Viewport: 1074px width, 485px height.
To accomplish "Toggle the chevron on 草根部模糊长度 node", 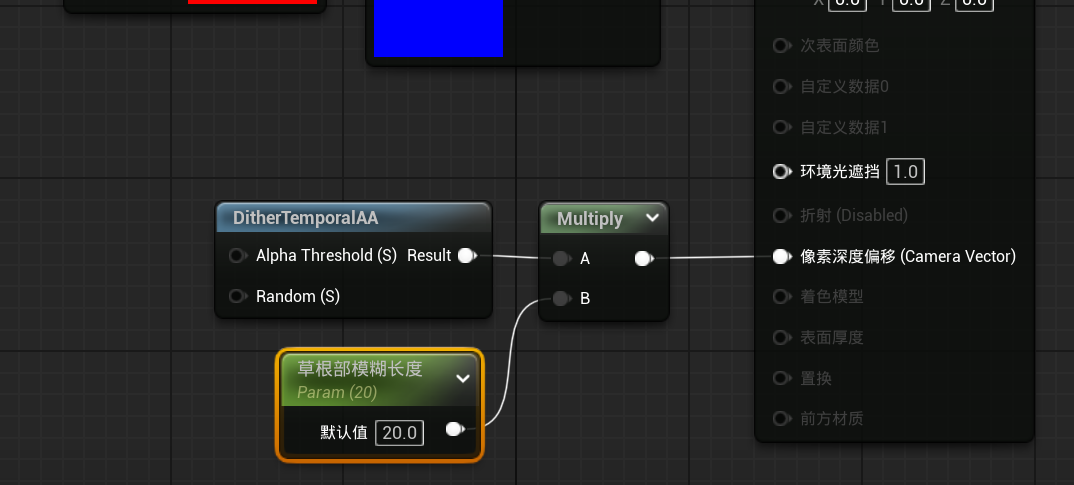I will tap(463, 378).
